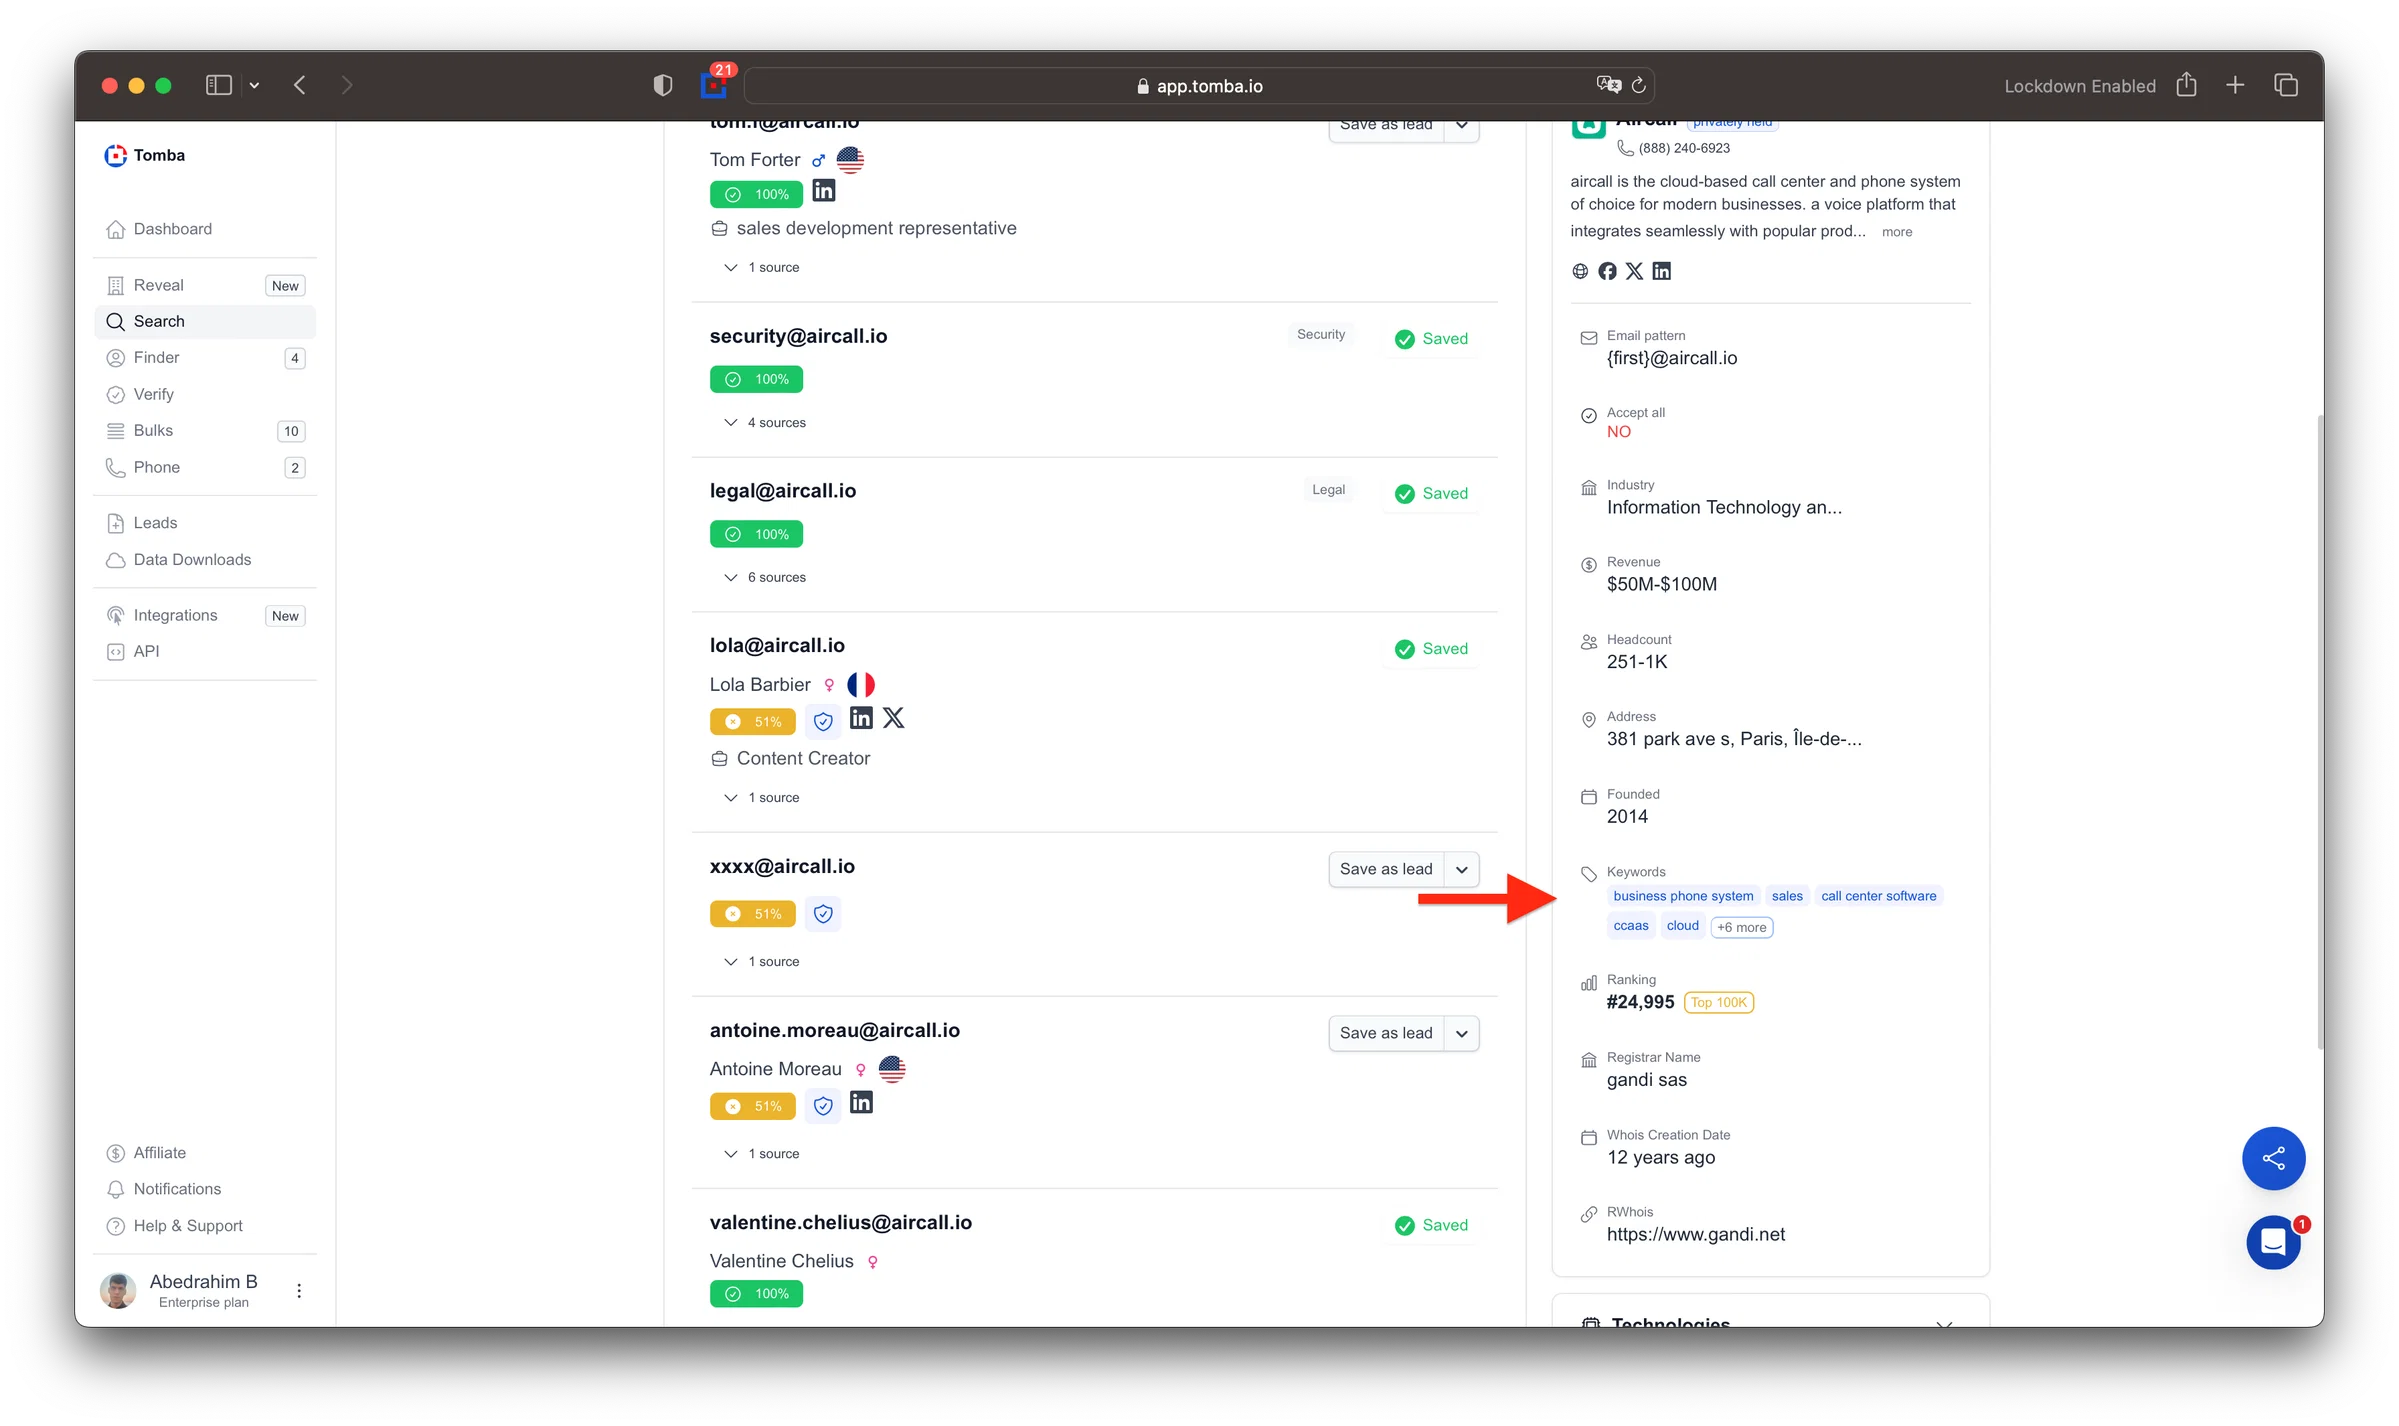Open Affiliate in the sidebar
2399x1426 pixels.
click(x=205, y=1153)
